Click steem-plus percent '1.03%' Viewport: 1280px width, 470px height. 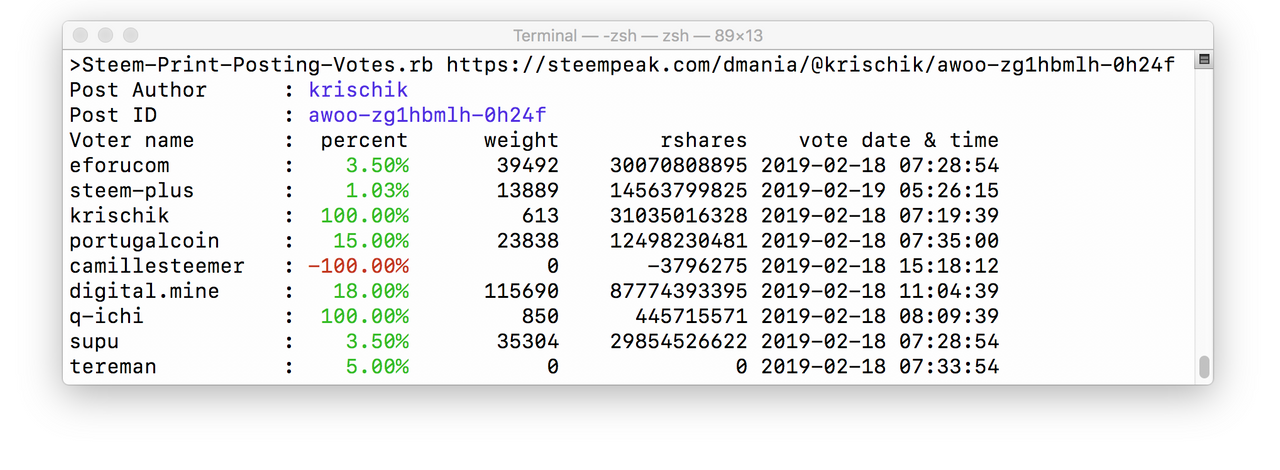(377, 190)
